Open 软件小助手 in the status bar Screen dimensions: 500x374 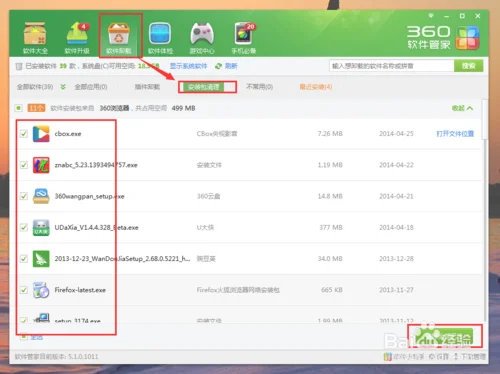(404, 357)
